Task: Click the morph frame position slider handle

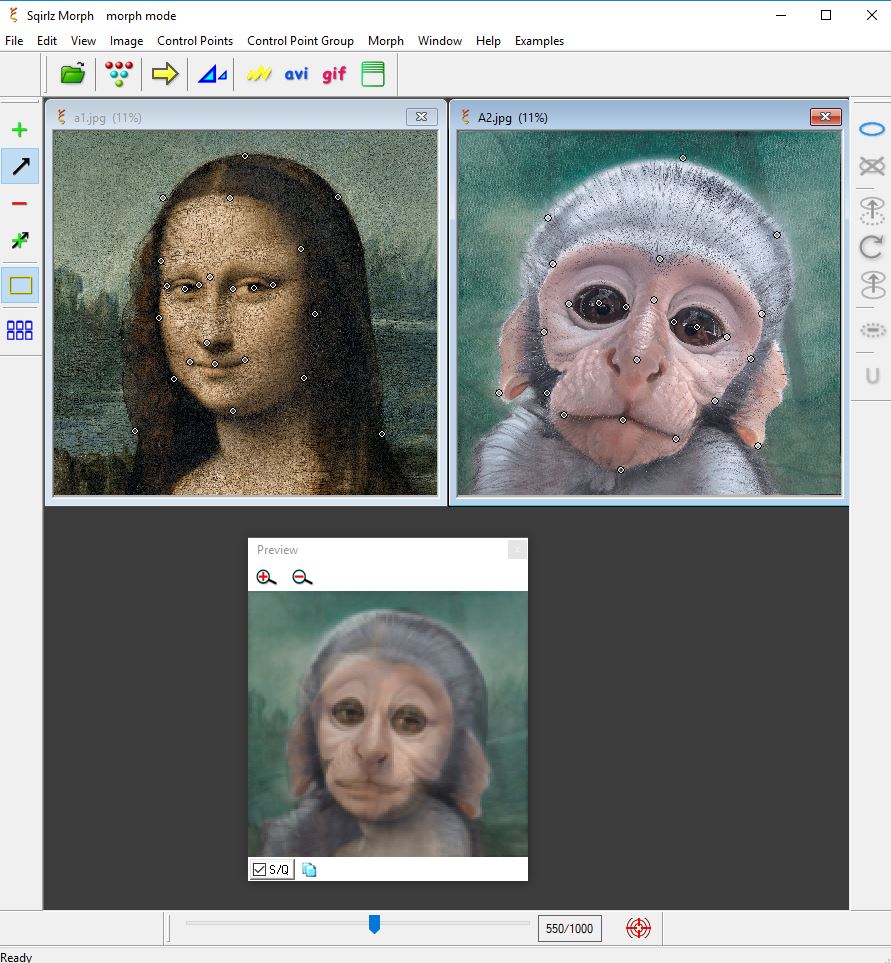Action: coord(374,924)
